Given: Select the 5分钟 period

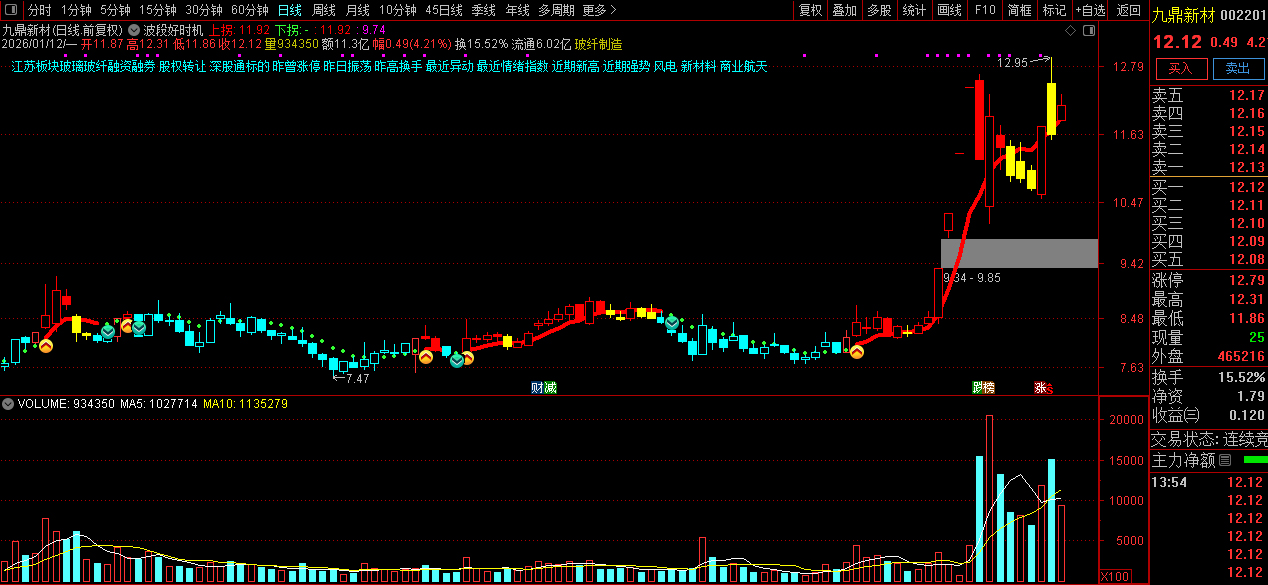Looking at the screenshot, I should (115, 10).
